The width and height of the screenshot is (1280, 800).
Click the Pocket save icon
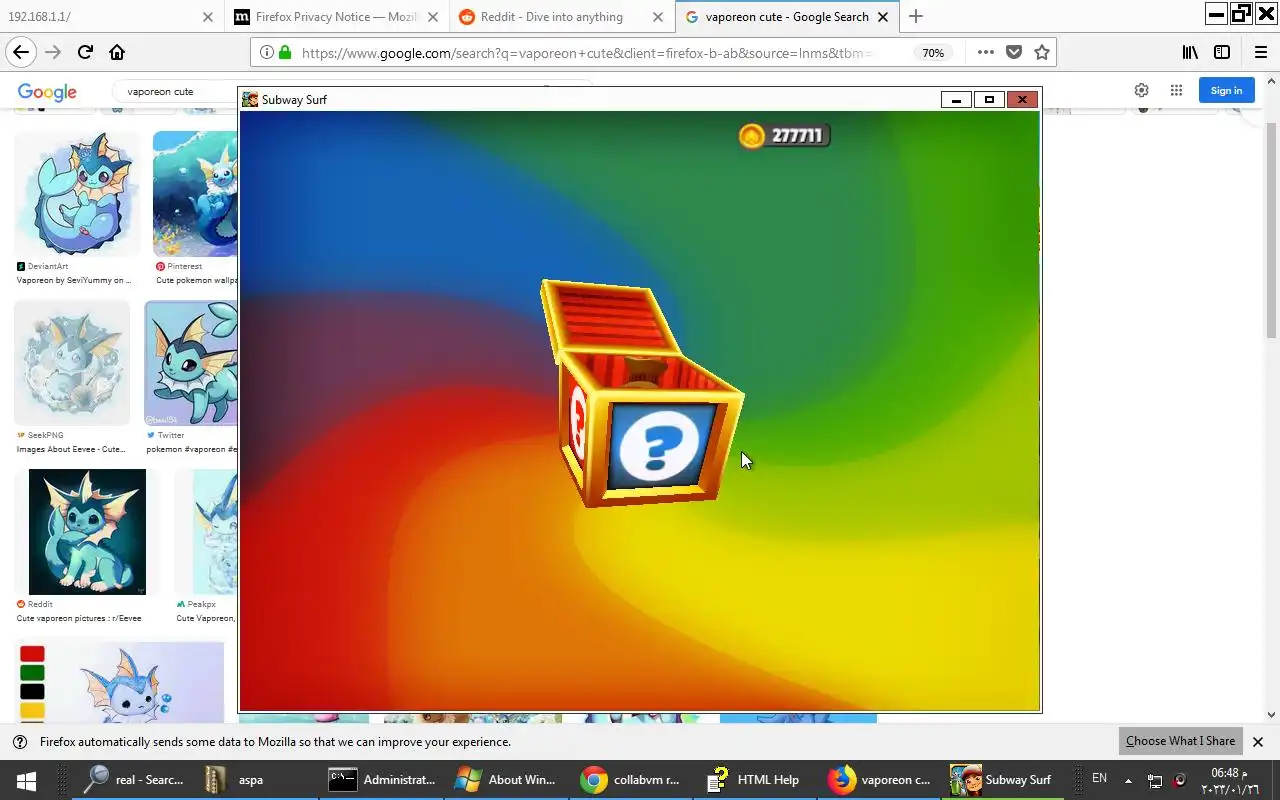pyautogui.click(x=1014, y=52)
